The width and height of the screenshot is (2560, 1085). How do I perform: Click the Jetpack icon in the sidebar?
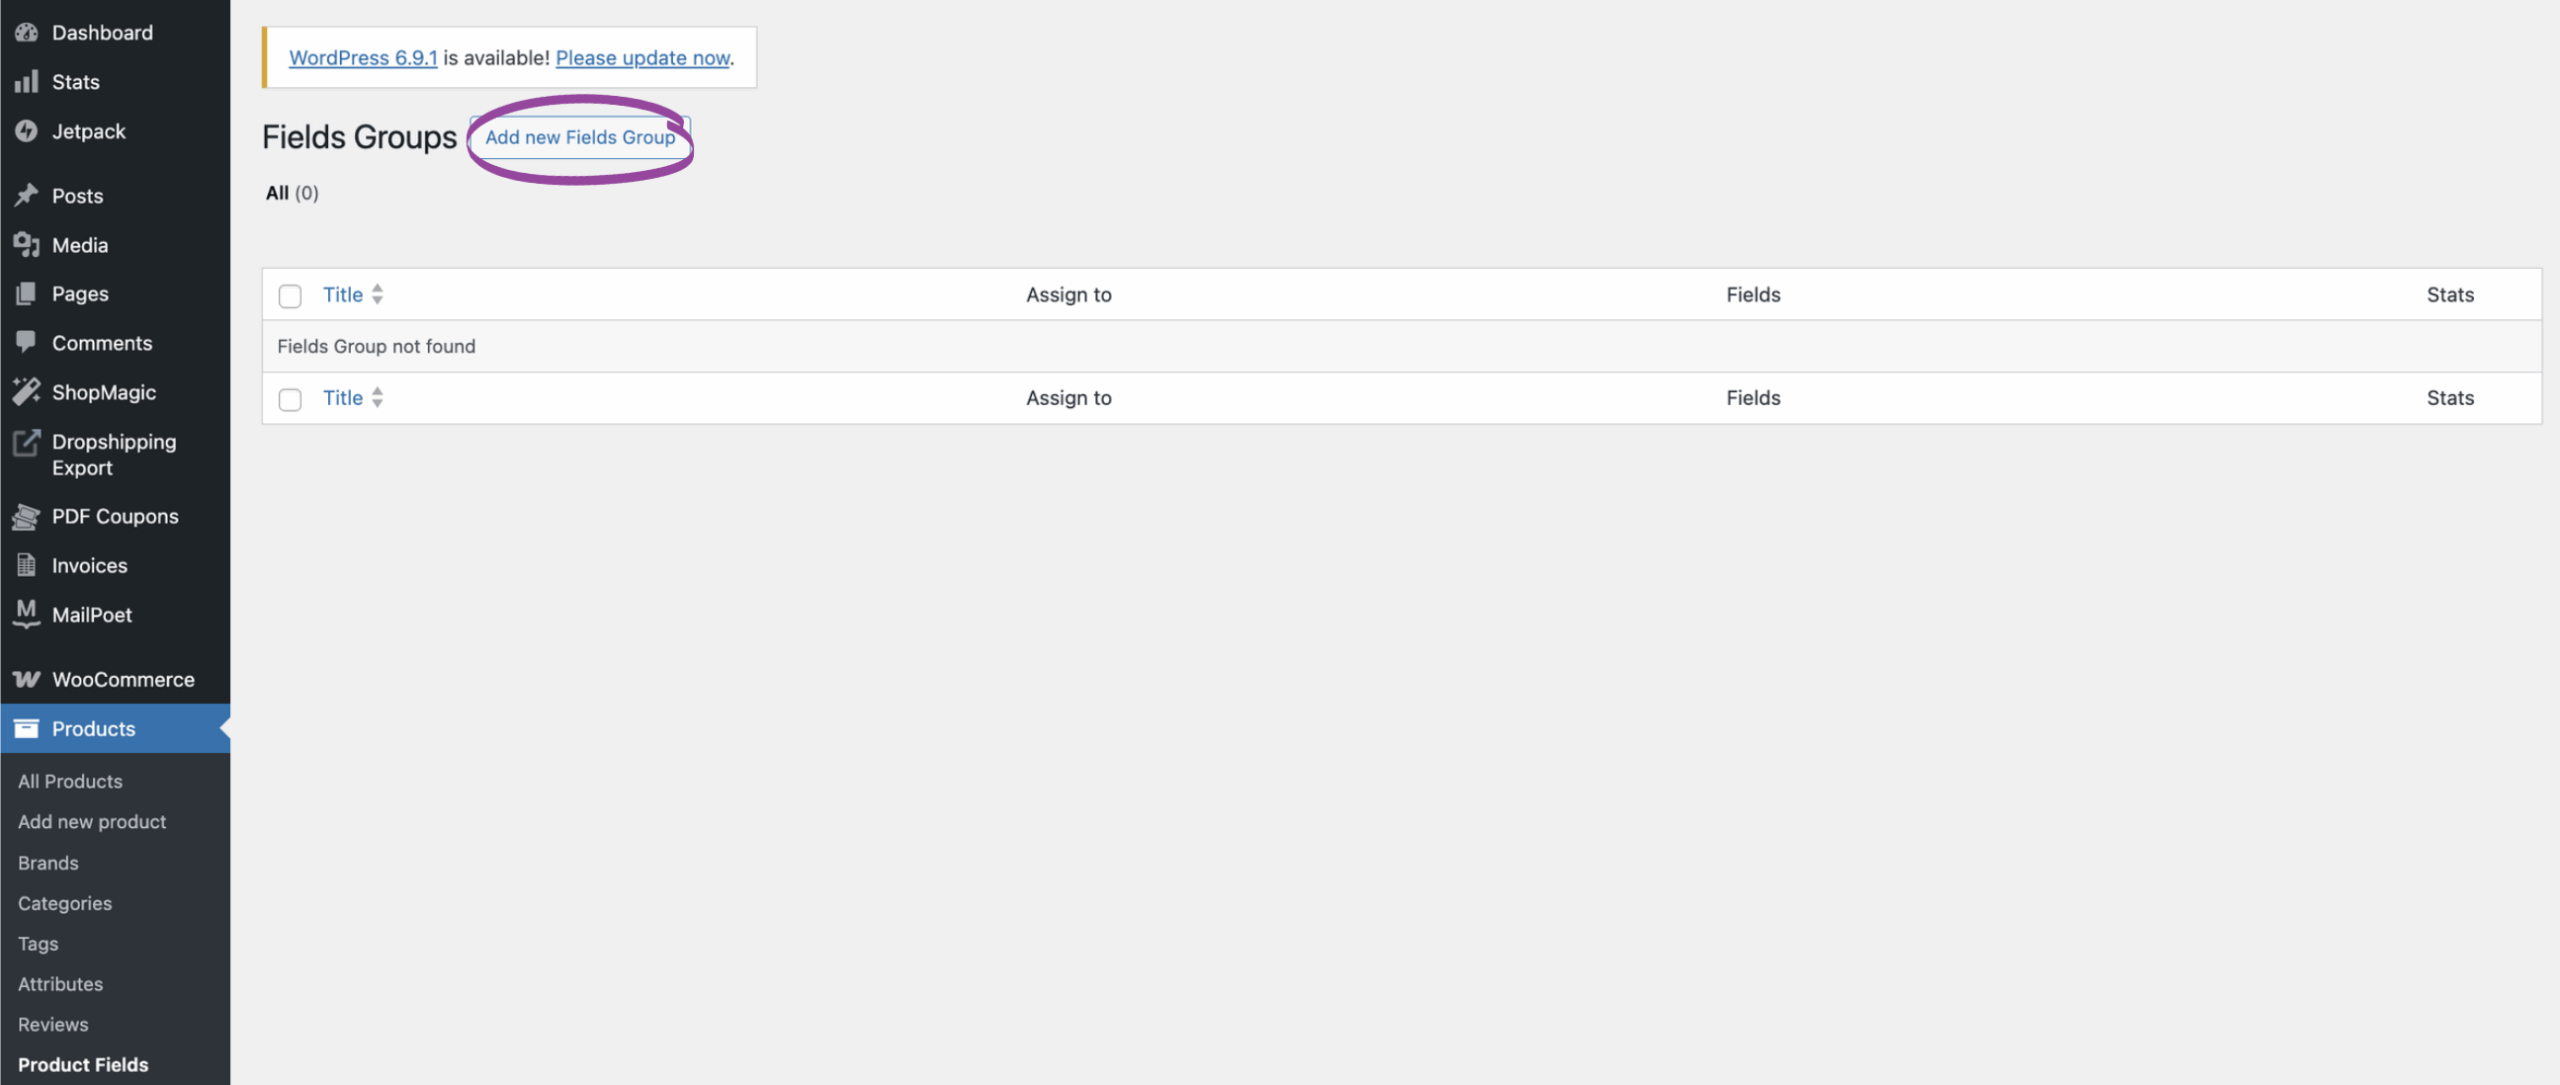point(26,131)
